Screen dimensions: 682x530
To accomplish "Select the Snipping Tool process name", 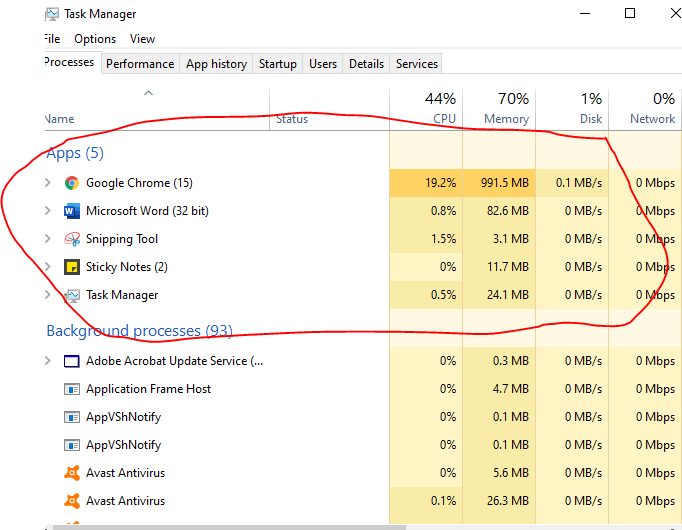I will (x=122, y=239).
